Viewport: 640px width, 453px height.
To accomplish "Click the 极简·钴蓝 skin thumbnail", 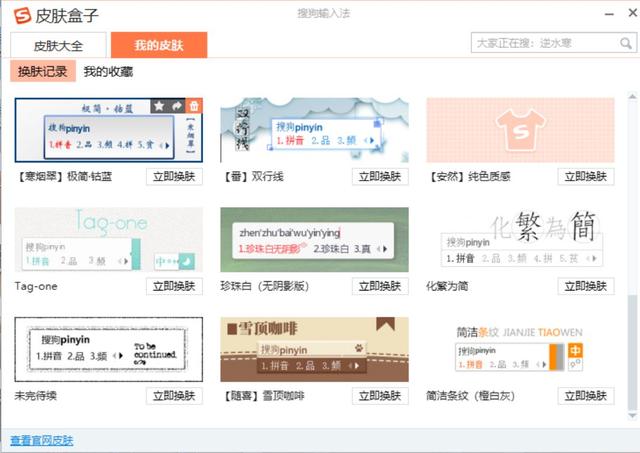I will pyautogui.click(x=109, y=130).
